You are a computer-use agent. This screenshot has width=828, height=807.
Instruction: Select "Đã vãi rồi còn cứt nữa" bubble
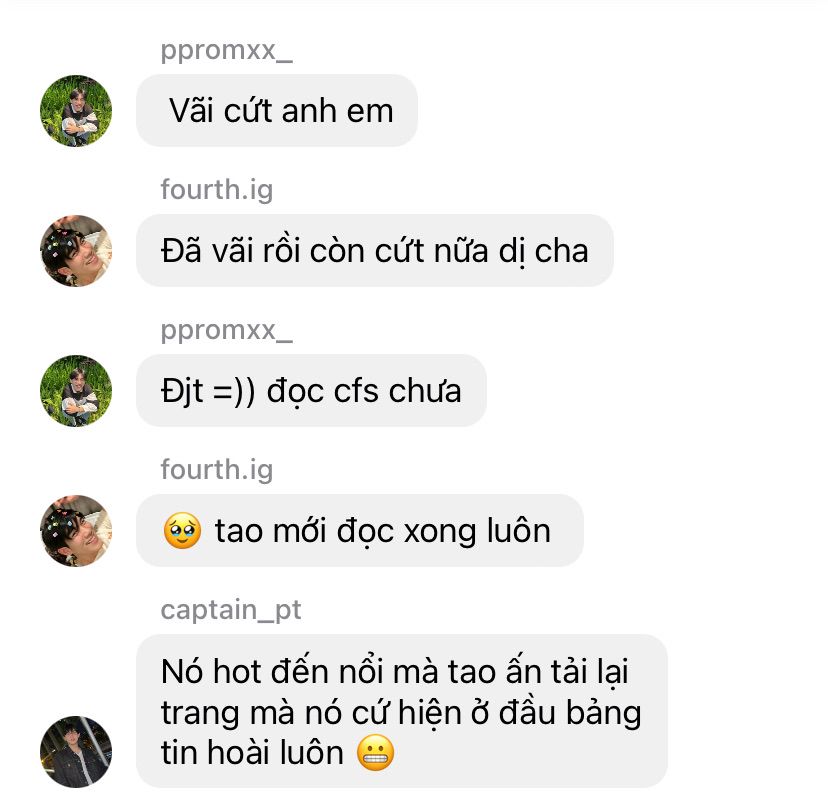[x=375, y=251]
